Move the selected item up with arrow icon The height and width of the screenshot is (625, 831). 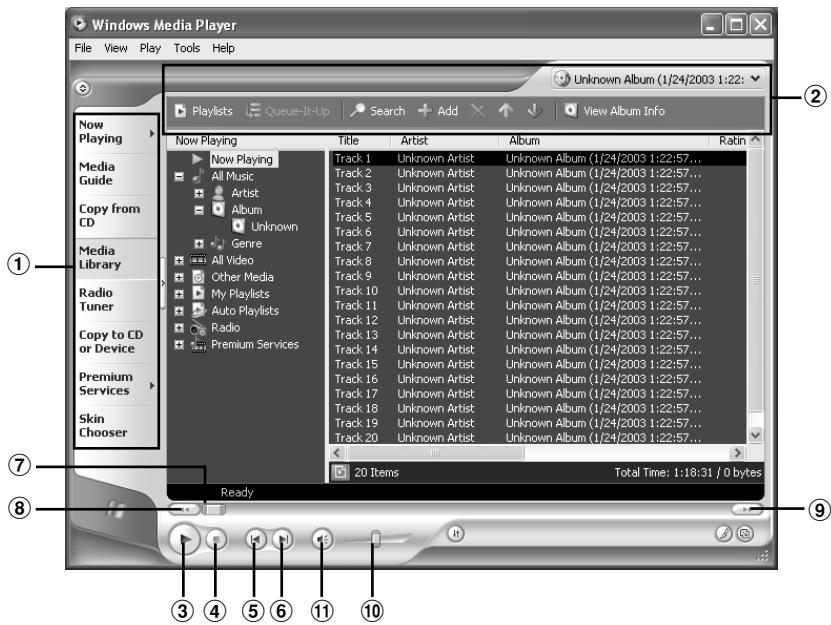pos(506,111)
